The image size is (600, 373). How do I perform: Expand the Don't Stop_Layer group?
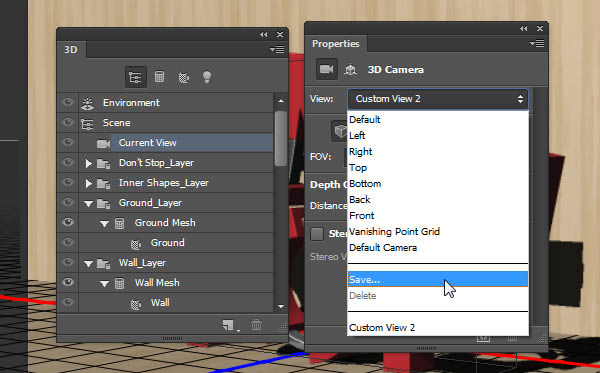[88, 164]
